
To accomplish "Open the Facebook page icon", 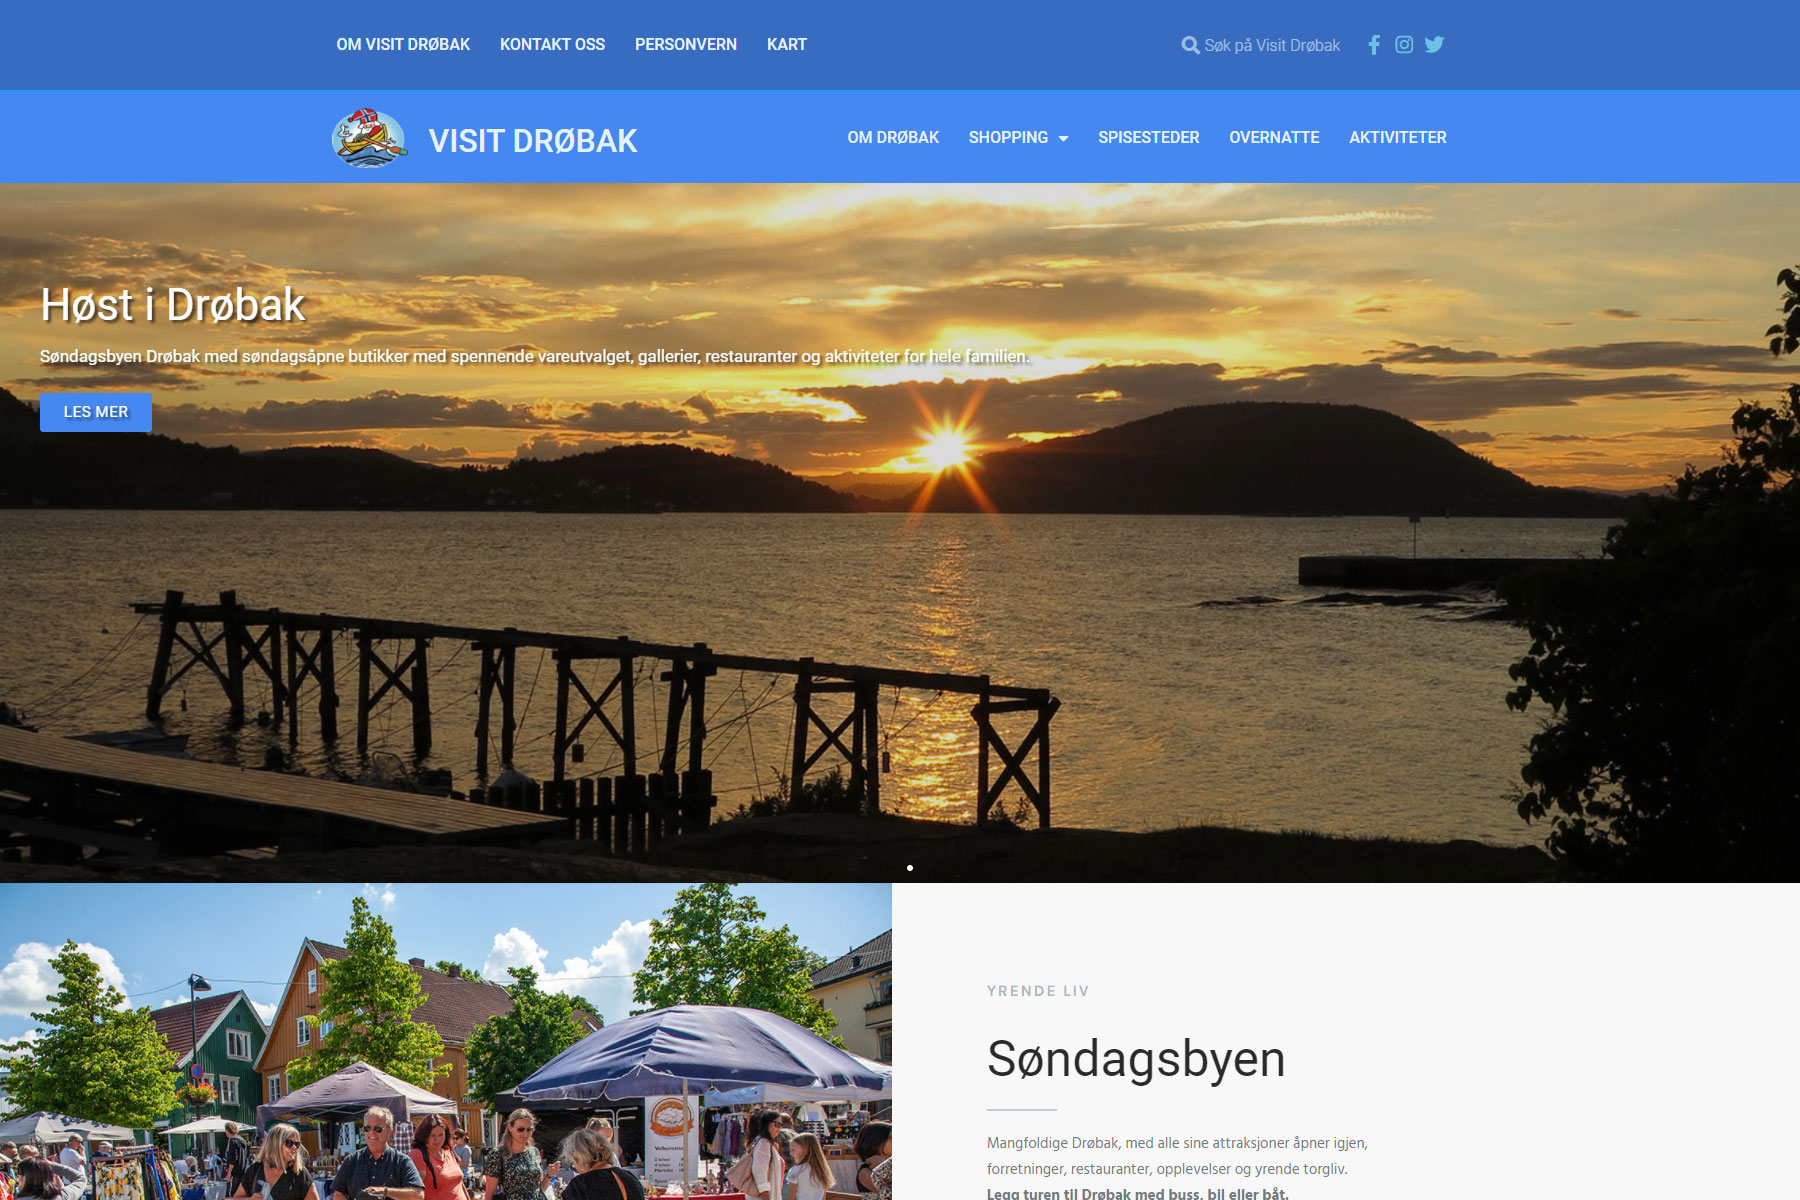I will (1374, 45).
